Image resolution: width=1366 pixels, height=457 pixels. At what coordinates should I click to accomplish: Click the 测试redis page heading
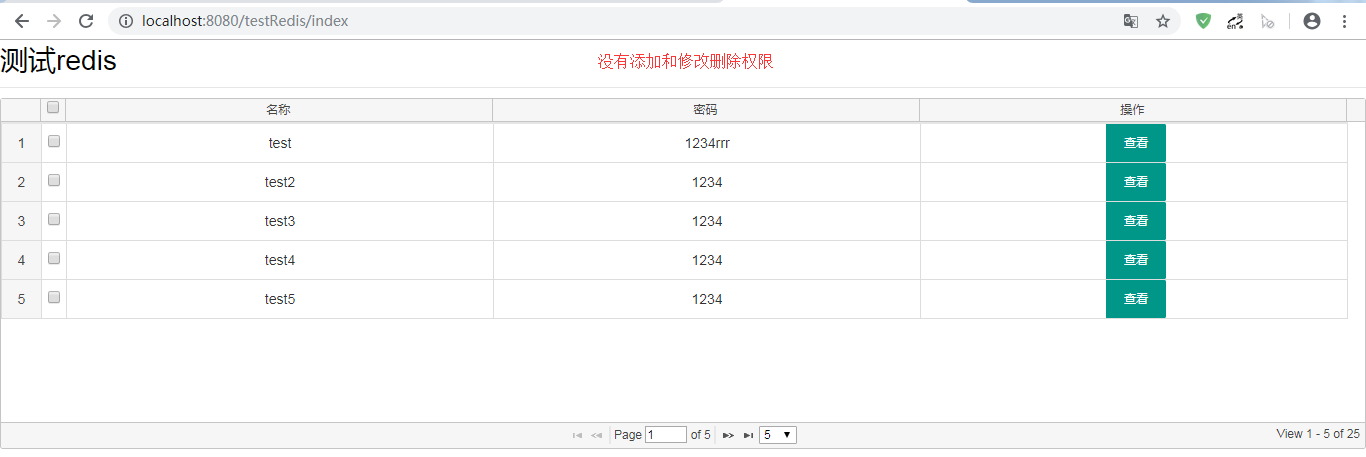coord(58,61)
